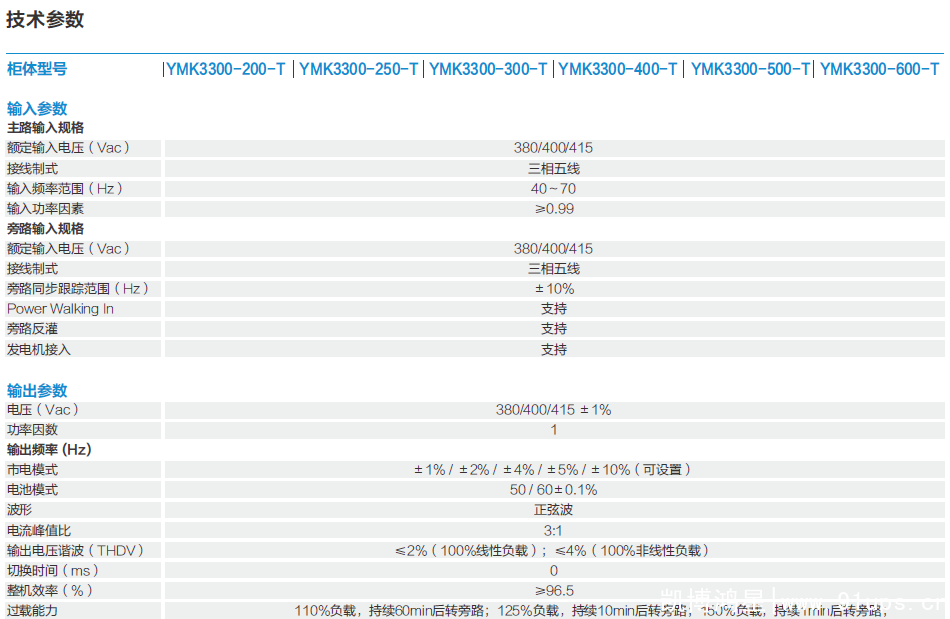Click the 发电机接入 row label
This screenshot has height=619, width=950.
(39, 350)
